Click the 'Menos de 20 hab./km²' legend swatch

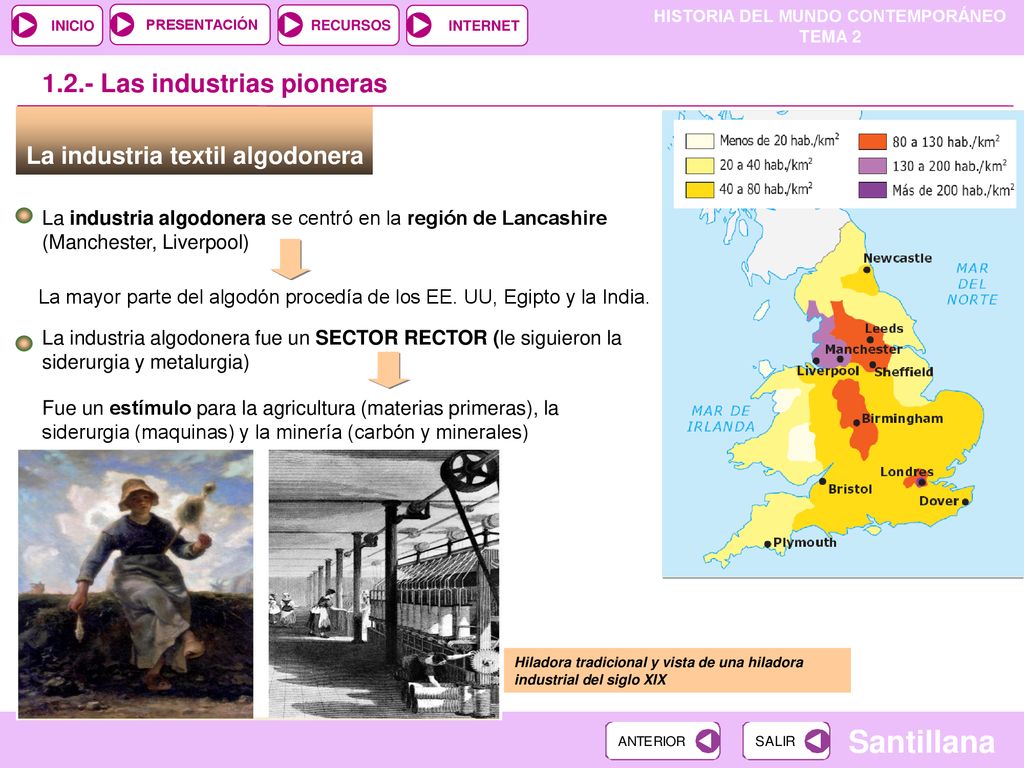699,141
